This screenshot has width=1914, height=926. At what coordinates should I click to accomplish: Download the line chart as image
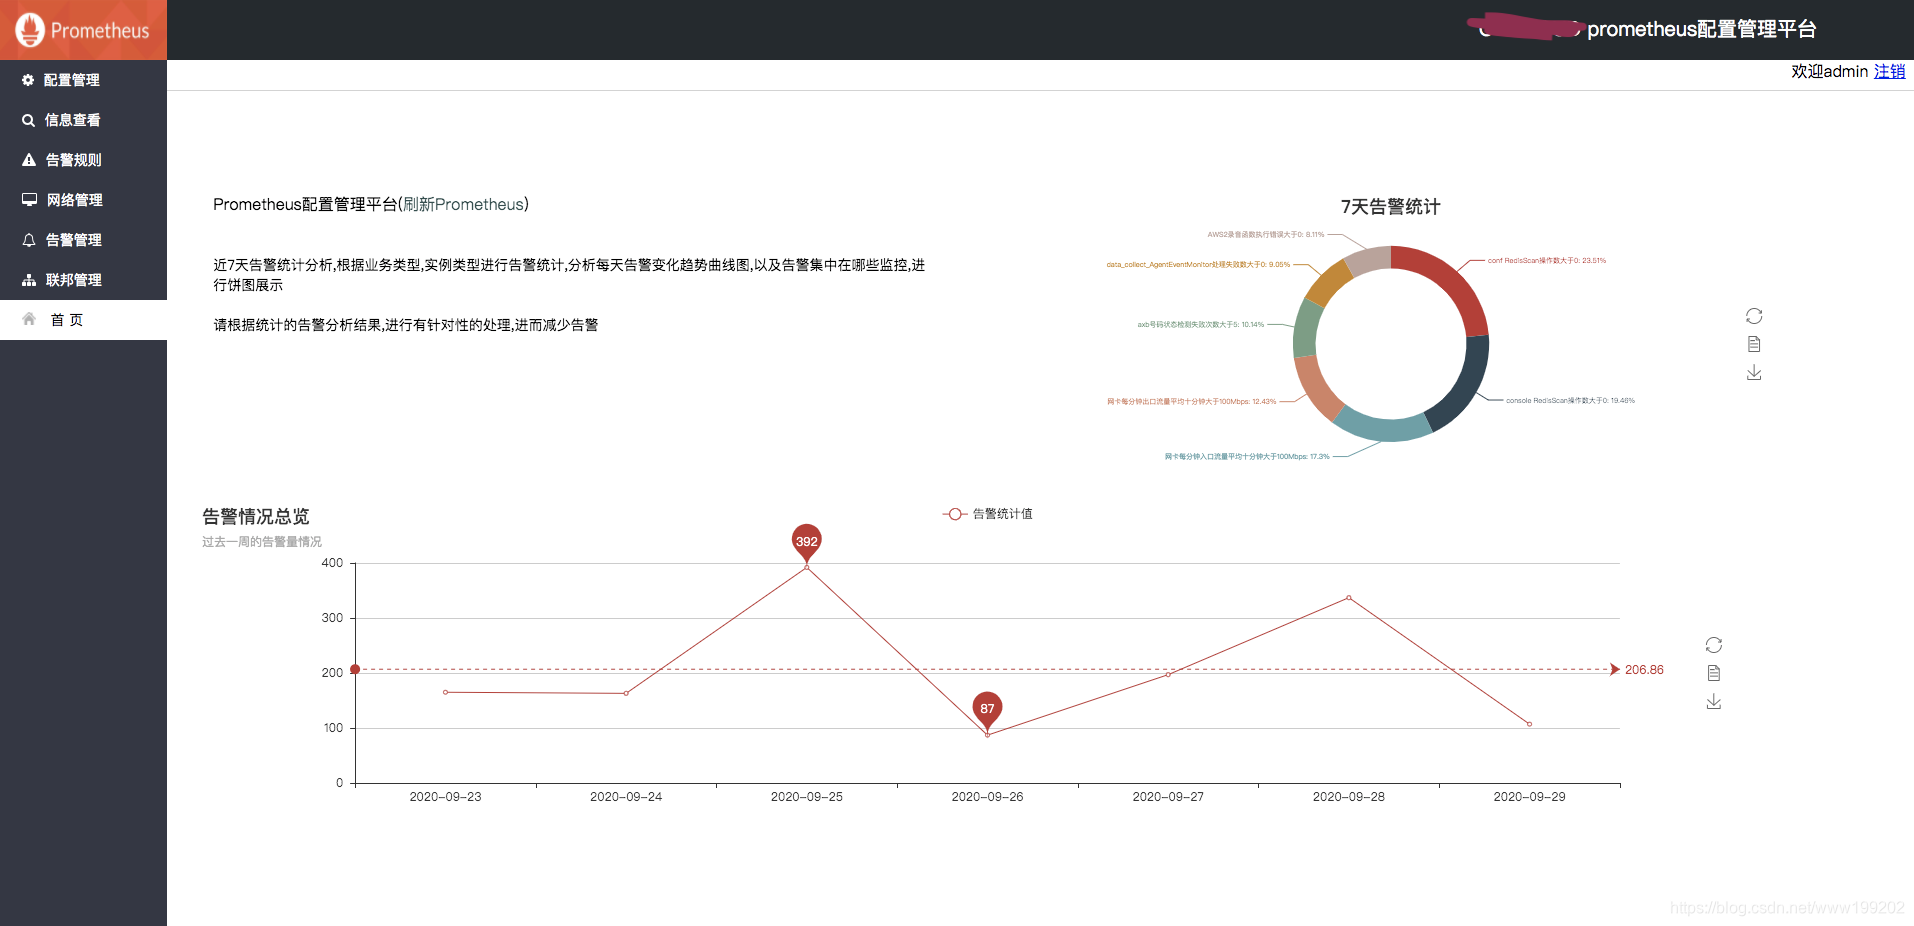pos(1714,701)
